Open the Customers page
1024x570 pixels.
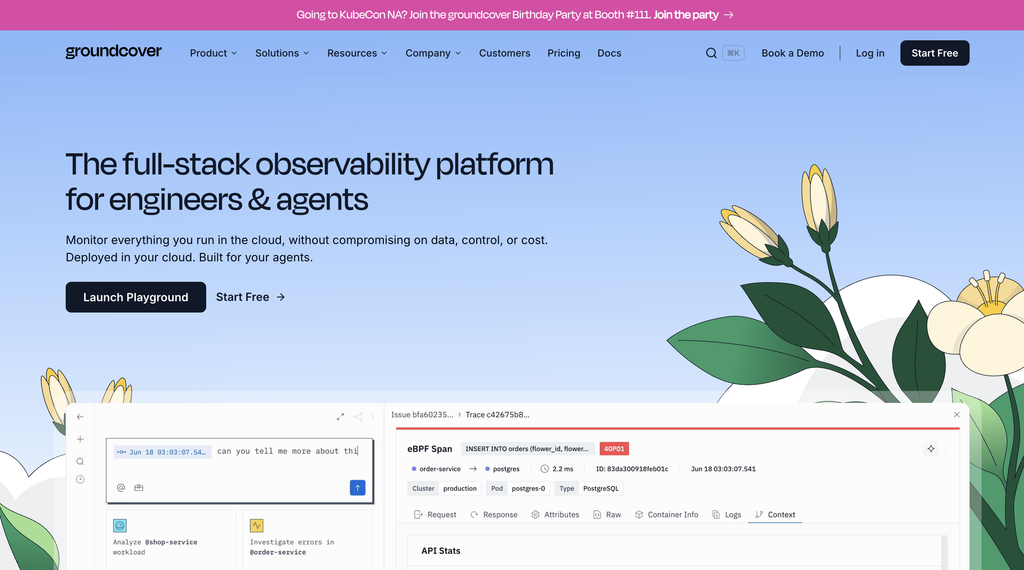(505, 53)
